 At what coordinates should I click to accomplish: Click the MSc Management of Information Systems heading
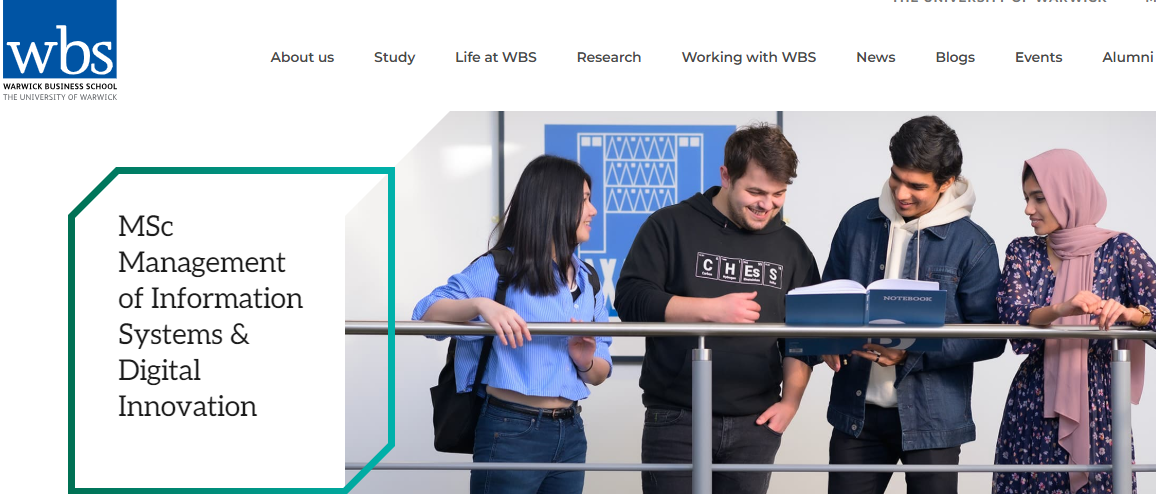[x=211, y=316]
